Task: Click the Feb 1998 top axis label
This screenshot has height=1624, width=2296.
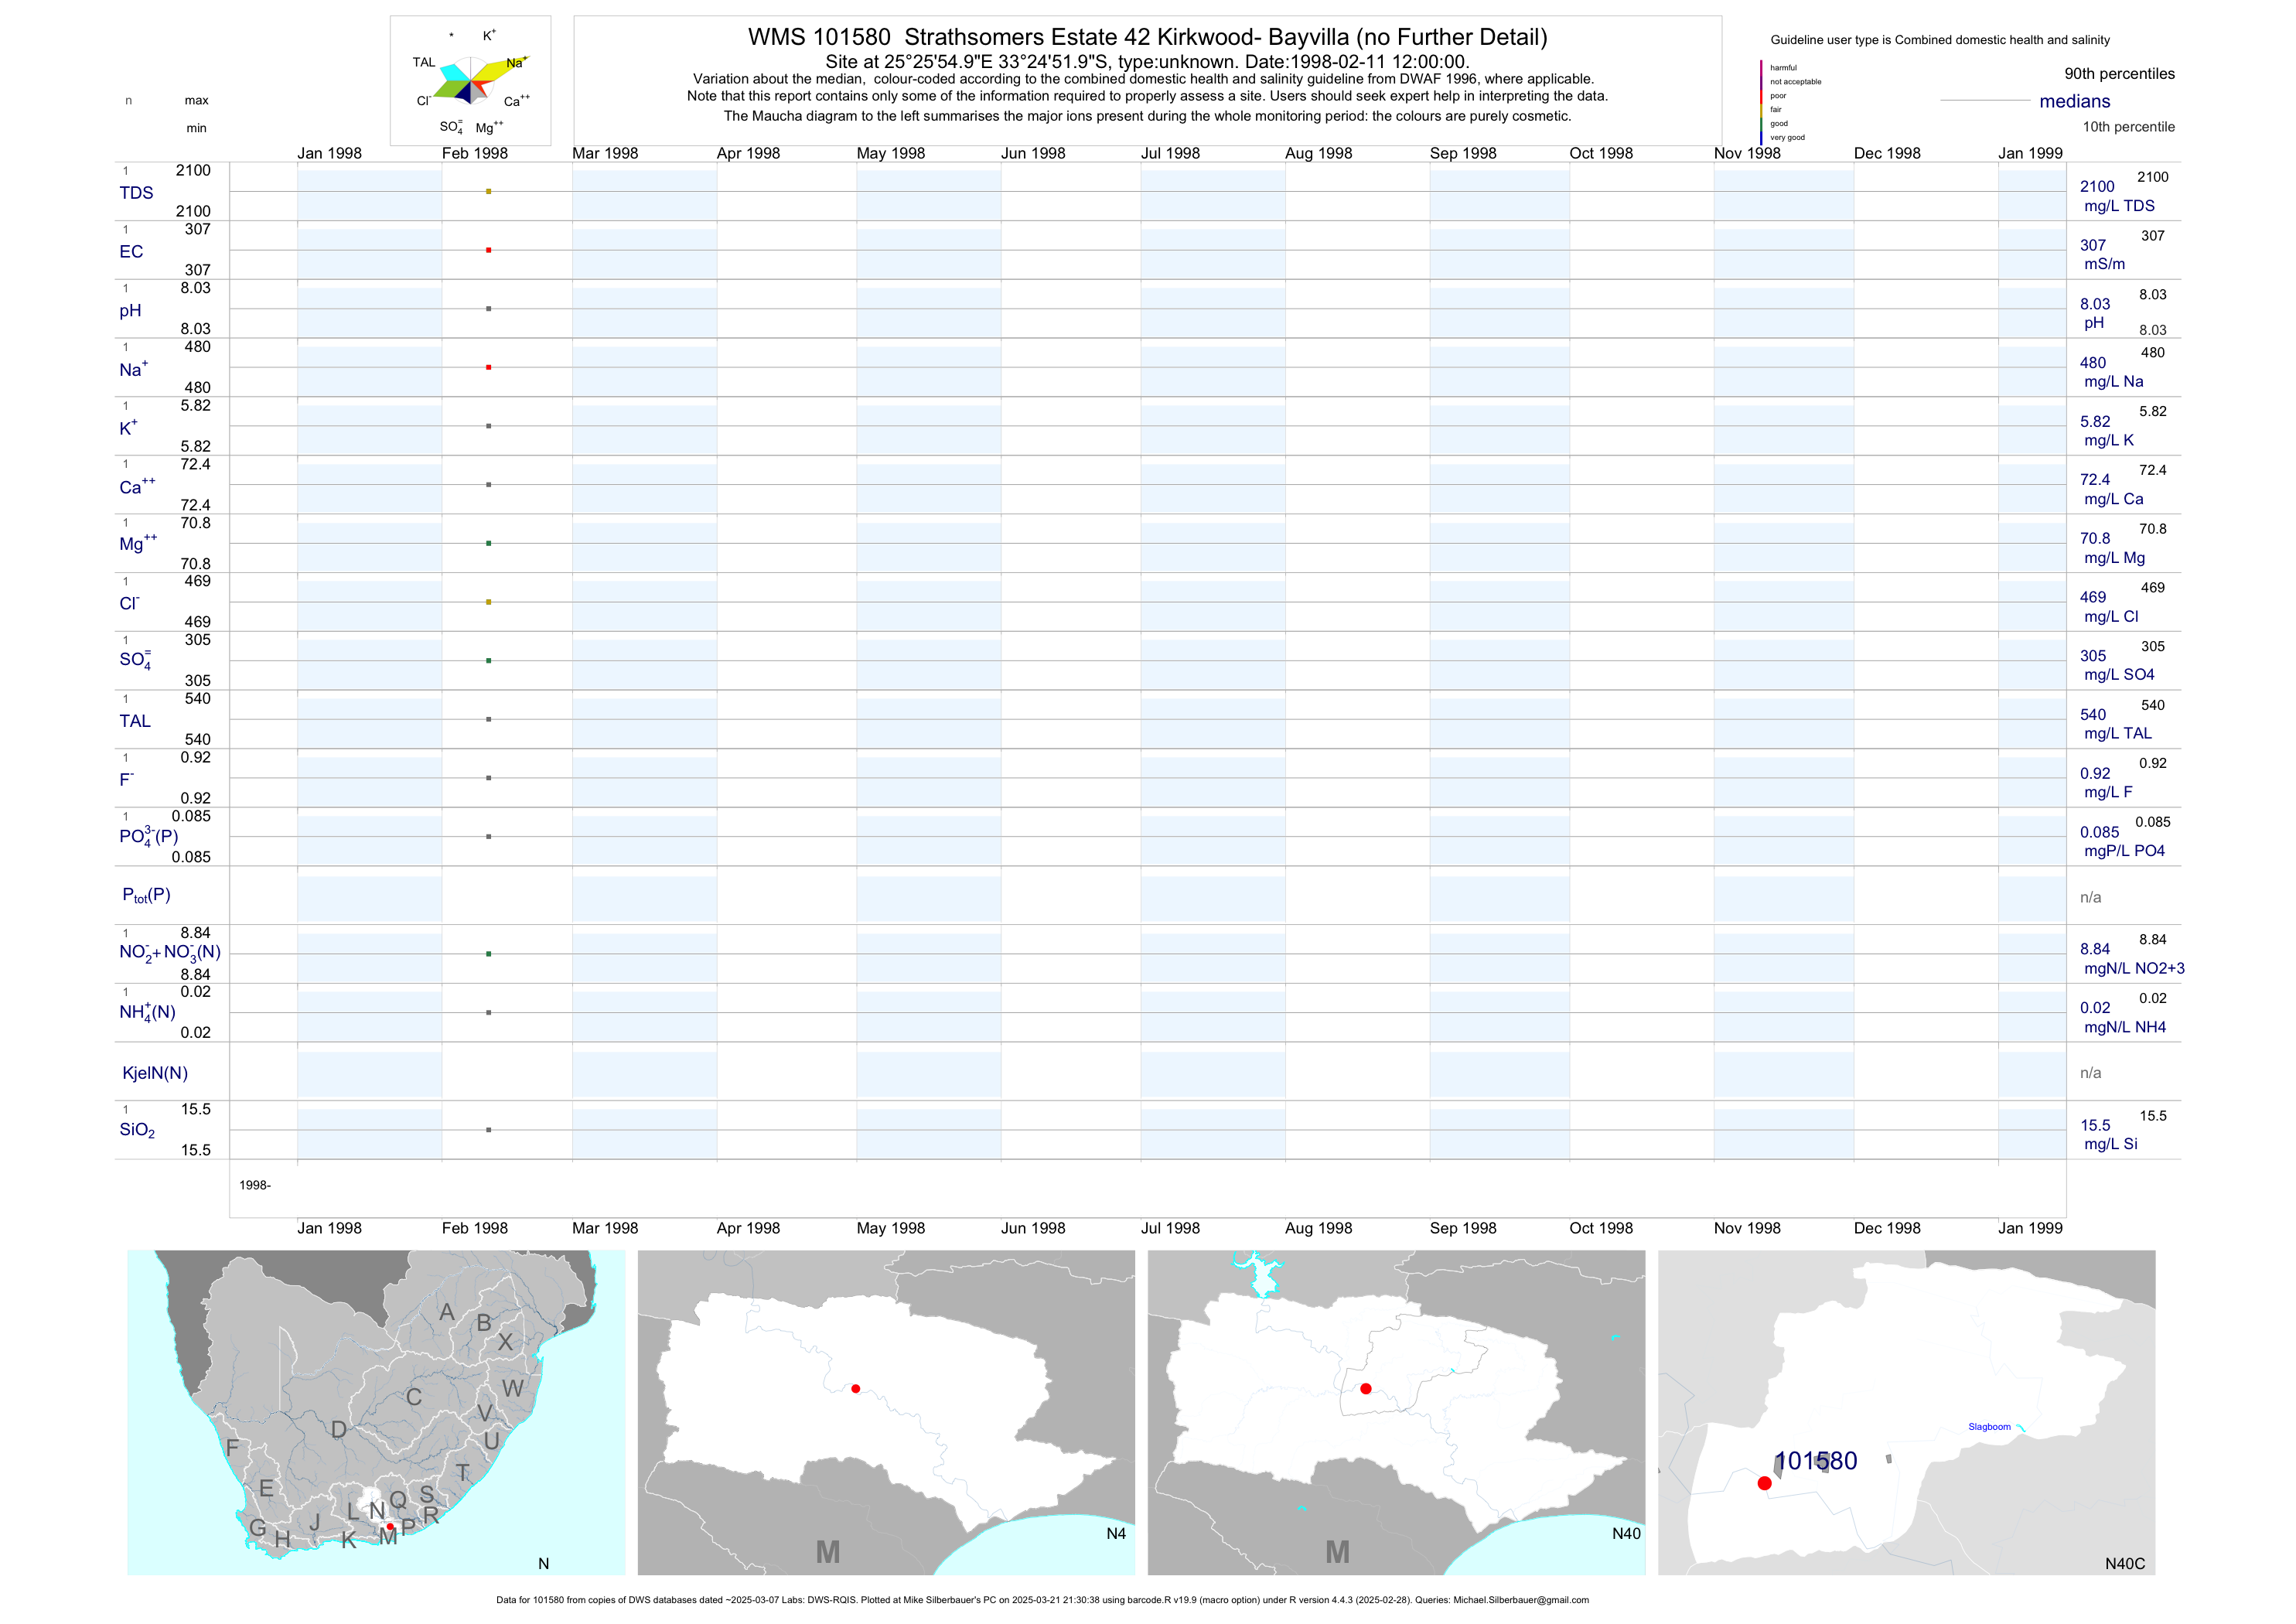Action: pos(474,153)
